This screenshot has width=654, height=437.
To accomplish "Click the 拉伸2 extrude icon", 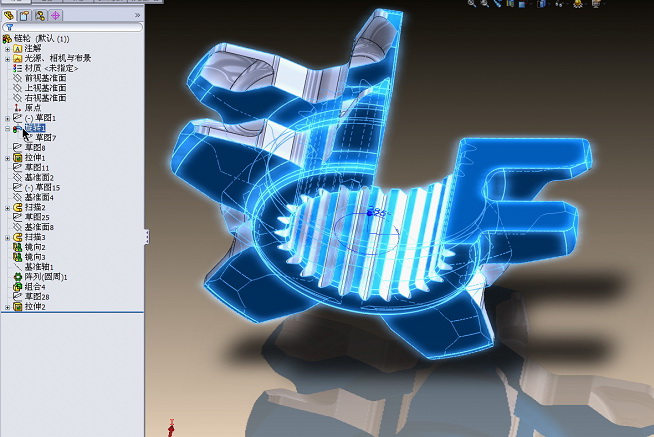I will (x=18, y=307).
